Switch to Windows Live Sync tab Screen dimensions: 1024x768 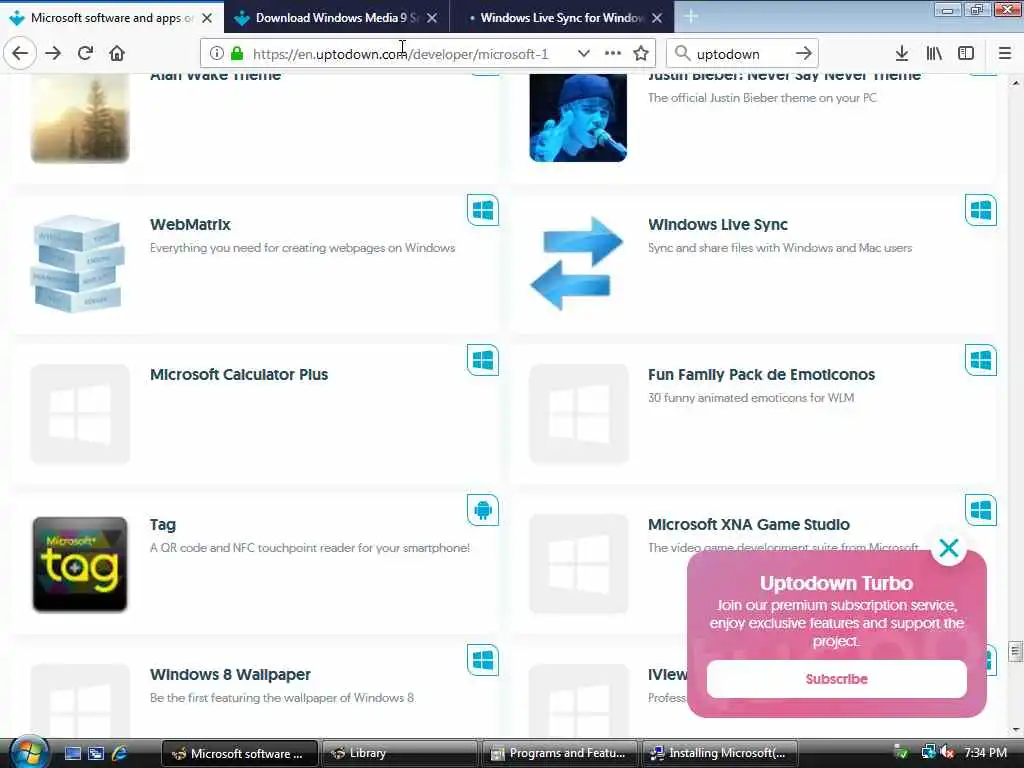click(x=562, y=18)
